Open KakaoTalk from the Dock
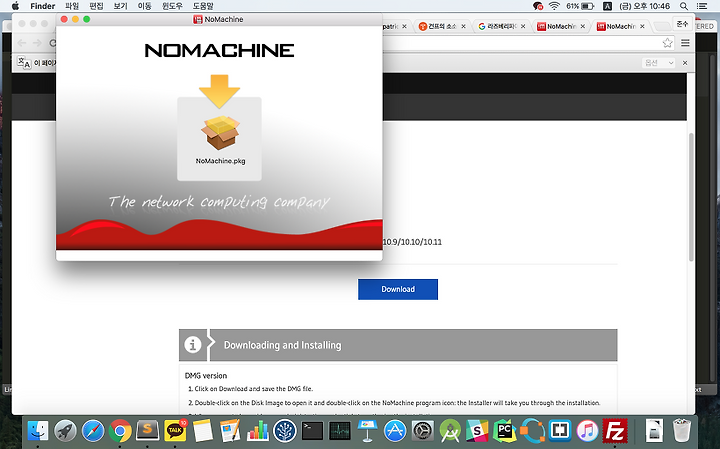The width and height of the screenshot is (720, 449). pos(175,431)
